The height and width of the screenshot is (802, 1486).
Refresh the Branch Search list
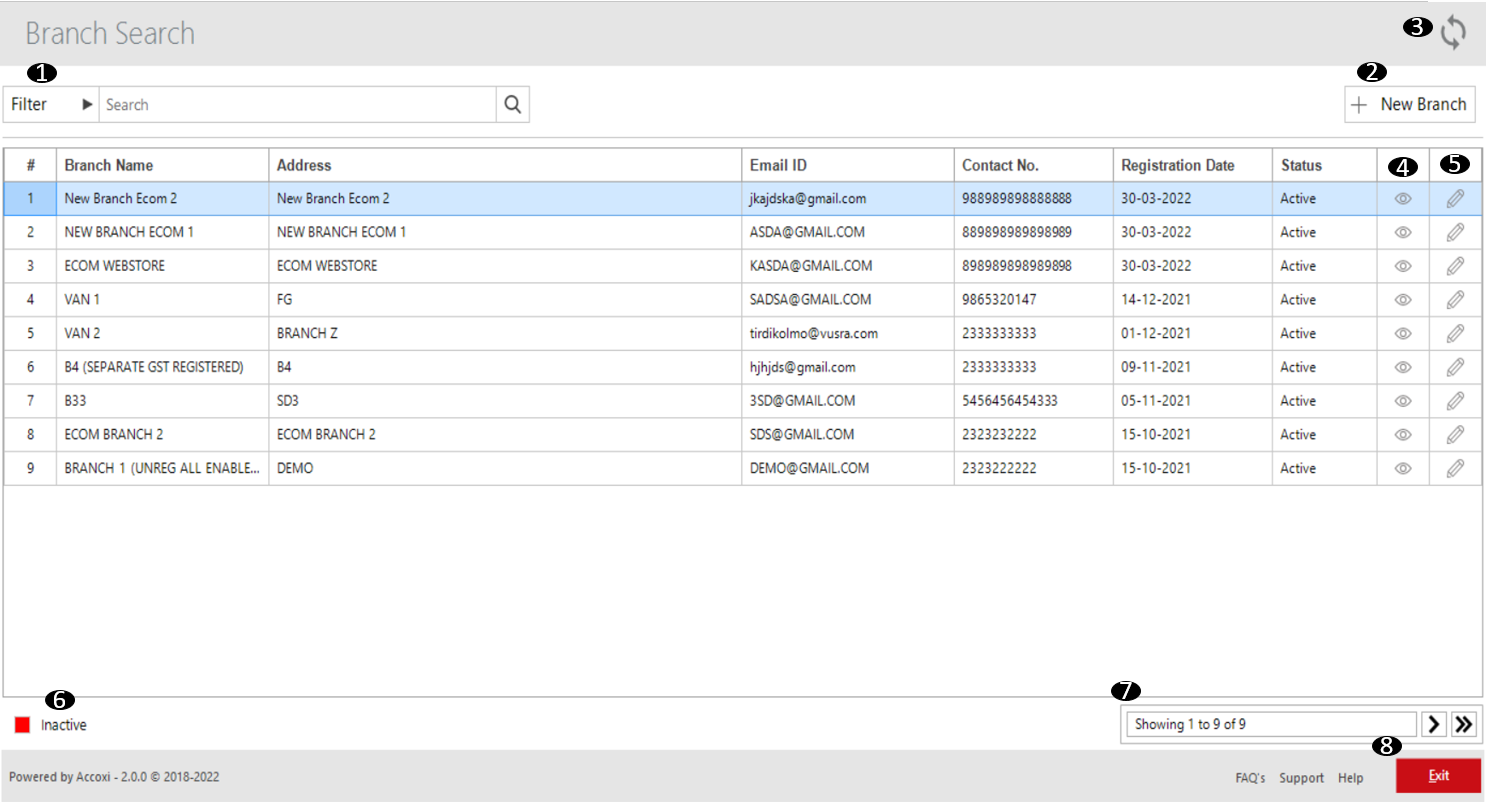[x=1453, y=32]
